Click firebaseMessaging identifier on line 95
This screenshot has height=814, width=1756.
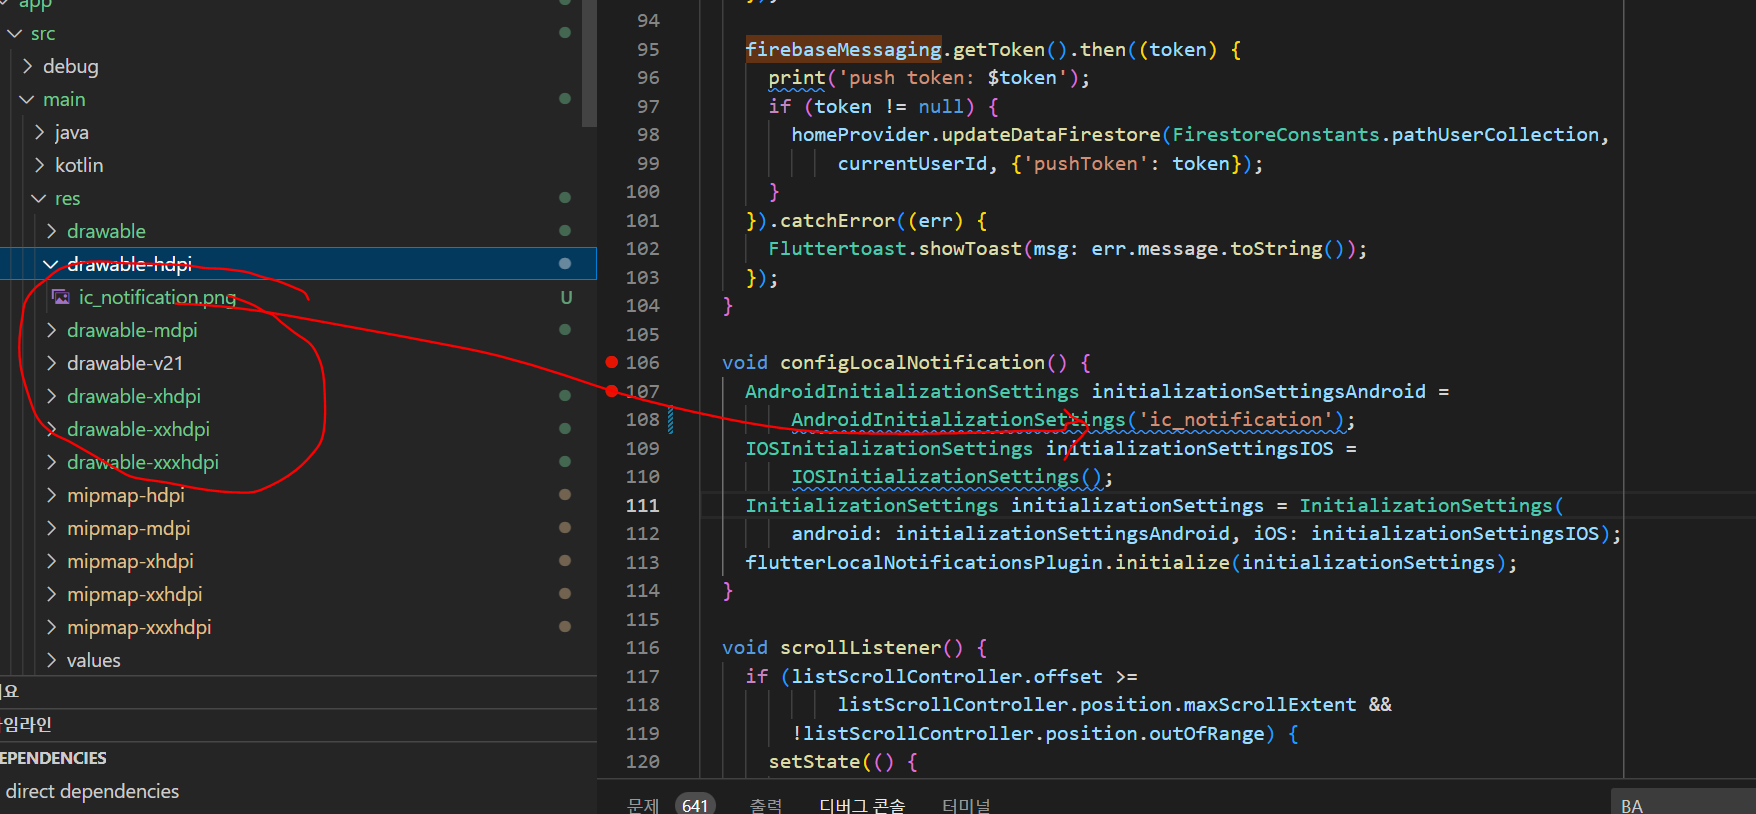(843, 49)
